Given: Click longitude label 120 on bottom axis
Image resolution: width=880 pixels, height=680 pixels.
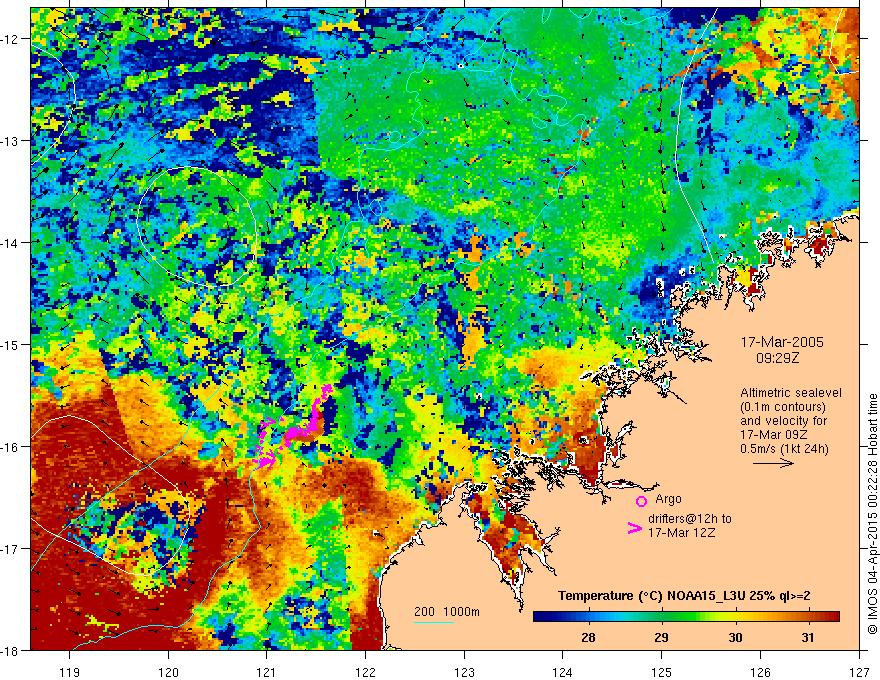Looking at the screenshot, I should [x=168, y=672].
